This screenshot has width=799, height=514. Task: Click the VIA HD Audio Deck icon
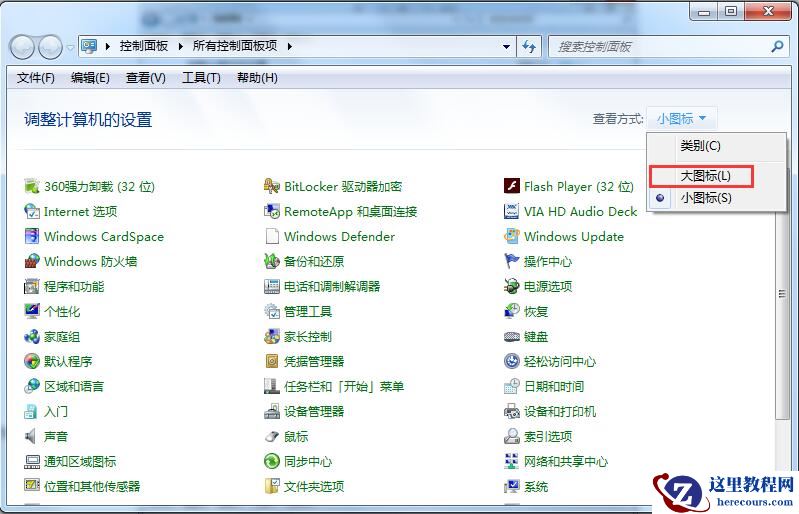(x=512, y=211)
